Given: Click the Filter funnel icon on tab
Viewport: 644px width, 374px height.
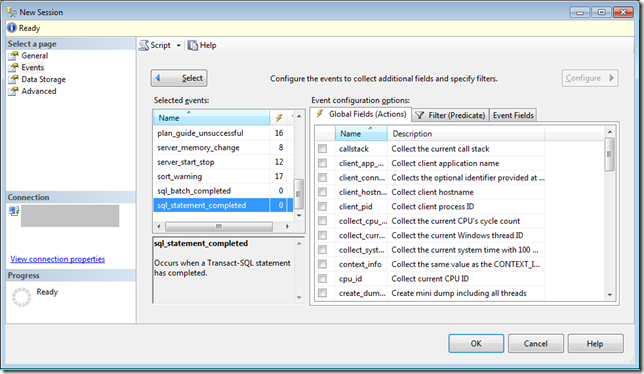Looking at the screenshot, I should [419, 115].
